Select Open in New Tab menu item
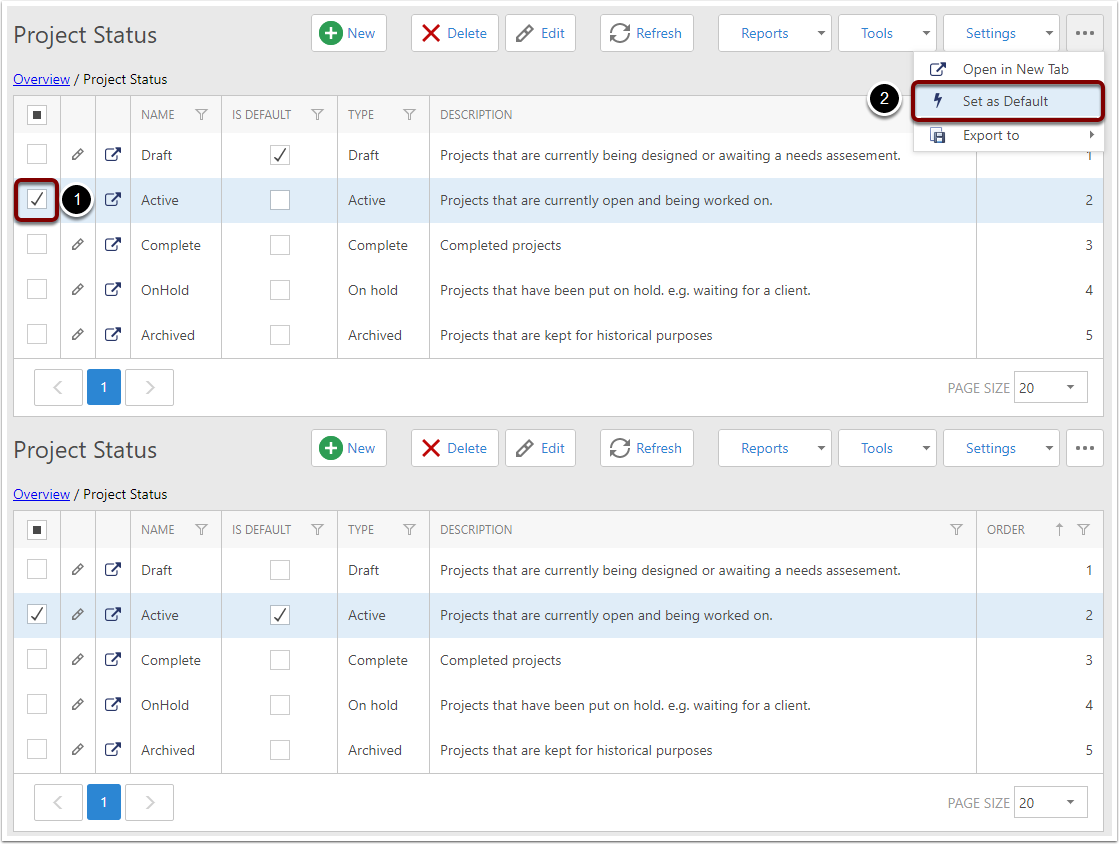This screenshot has height=844, width=1119. click(x=1014, y=69)
